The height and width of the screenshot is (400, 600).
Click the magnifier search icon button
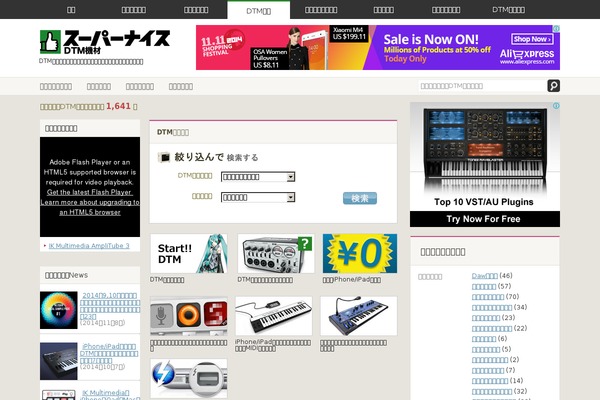[x=553, y=86]
